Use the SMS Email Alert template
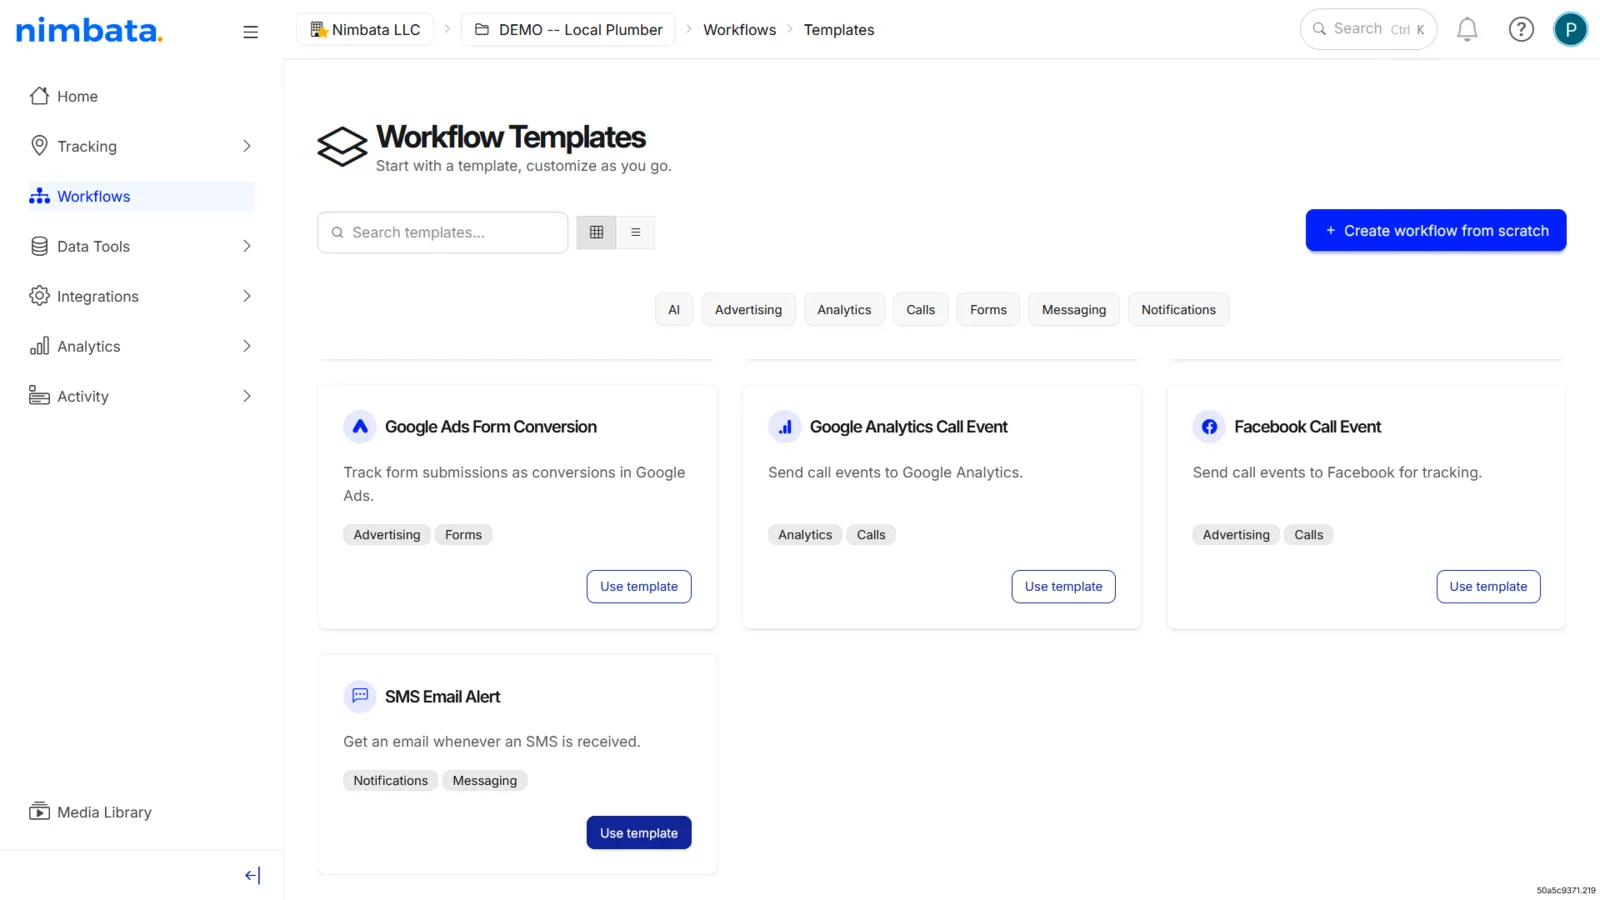The image size is (1600, 900). (639, 833)
